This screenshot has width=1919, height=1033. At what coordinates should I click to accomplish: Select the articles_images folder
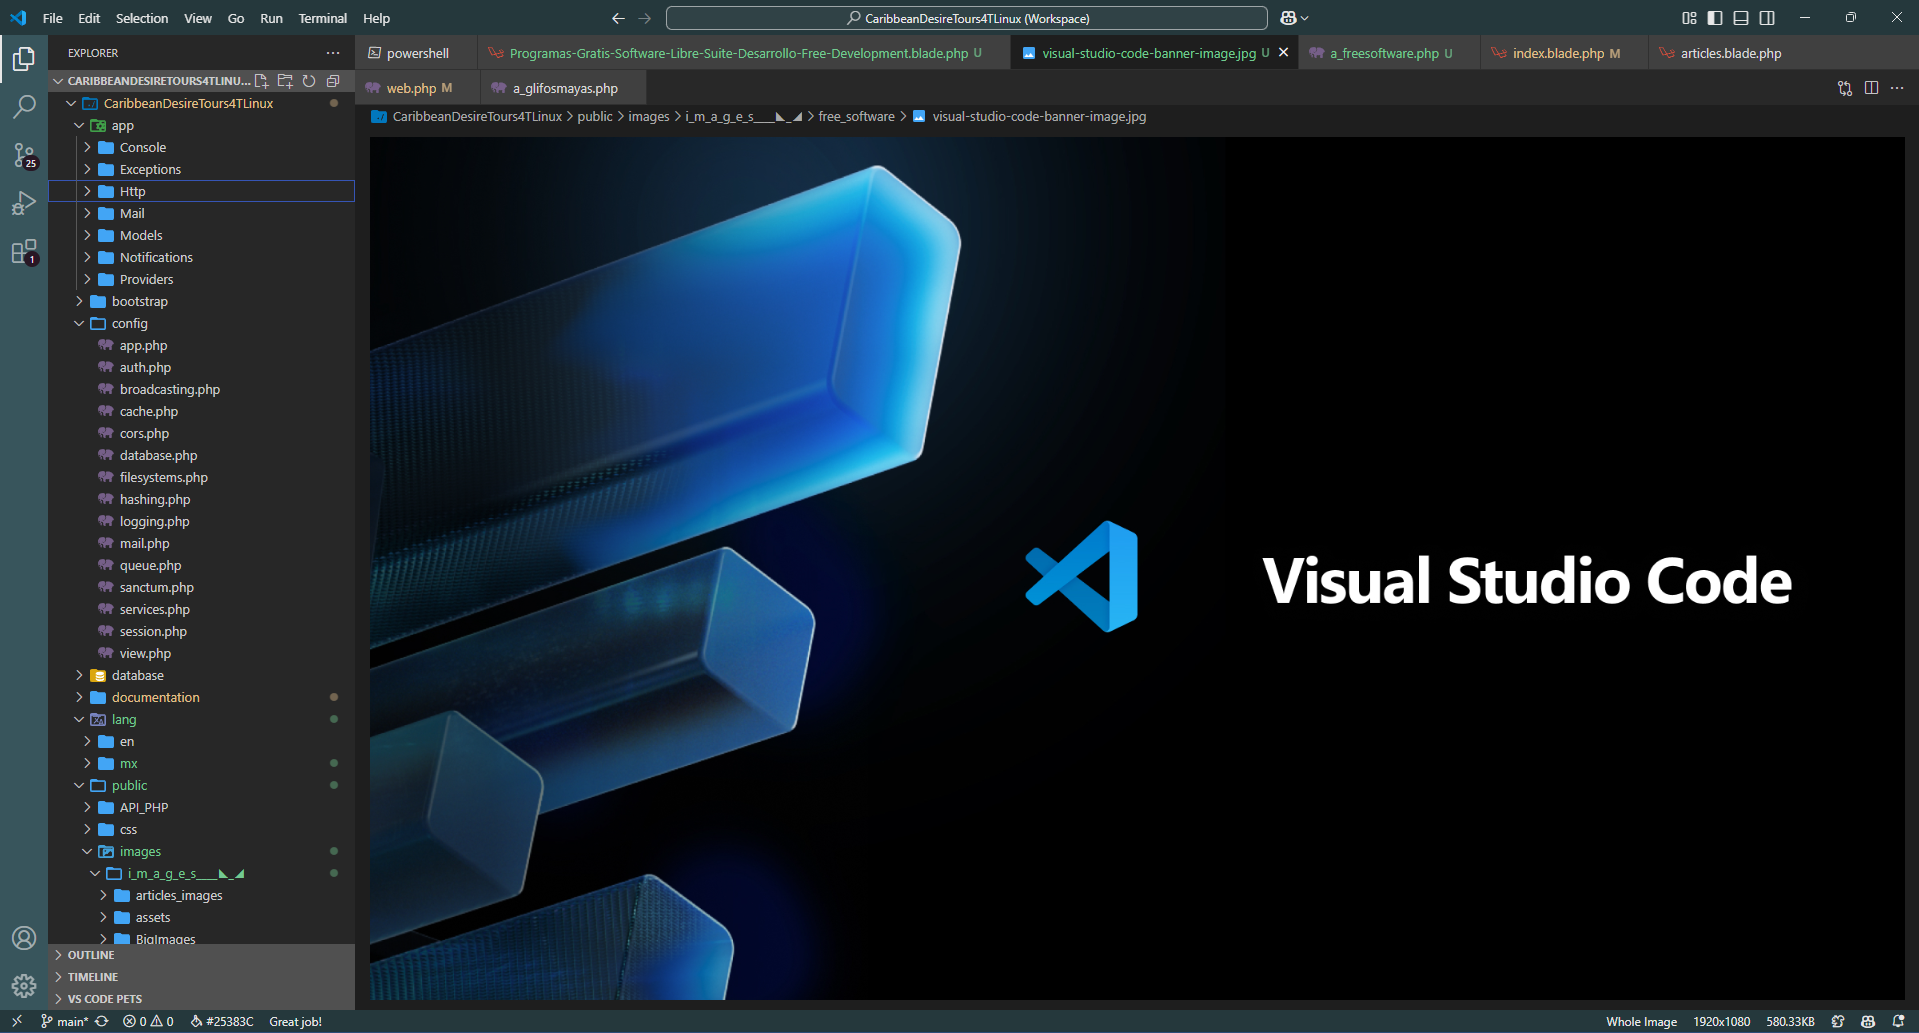pyautogui.click(x=201, y=895)
